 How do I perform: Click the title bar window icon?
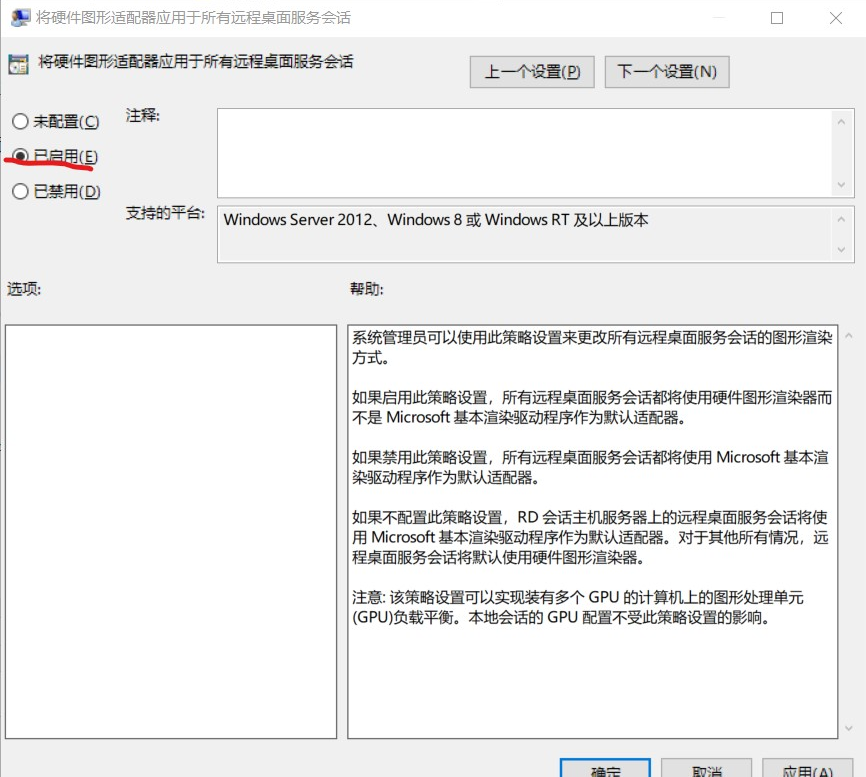tap(20, 18)
